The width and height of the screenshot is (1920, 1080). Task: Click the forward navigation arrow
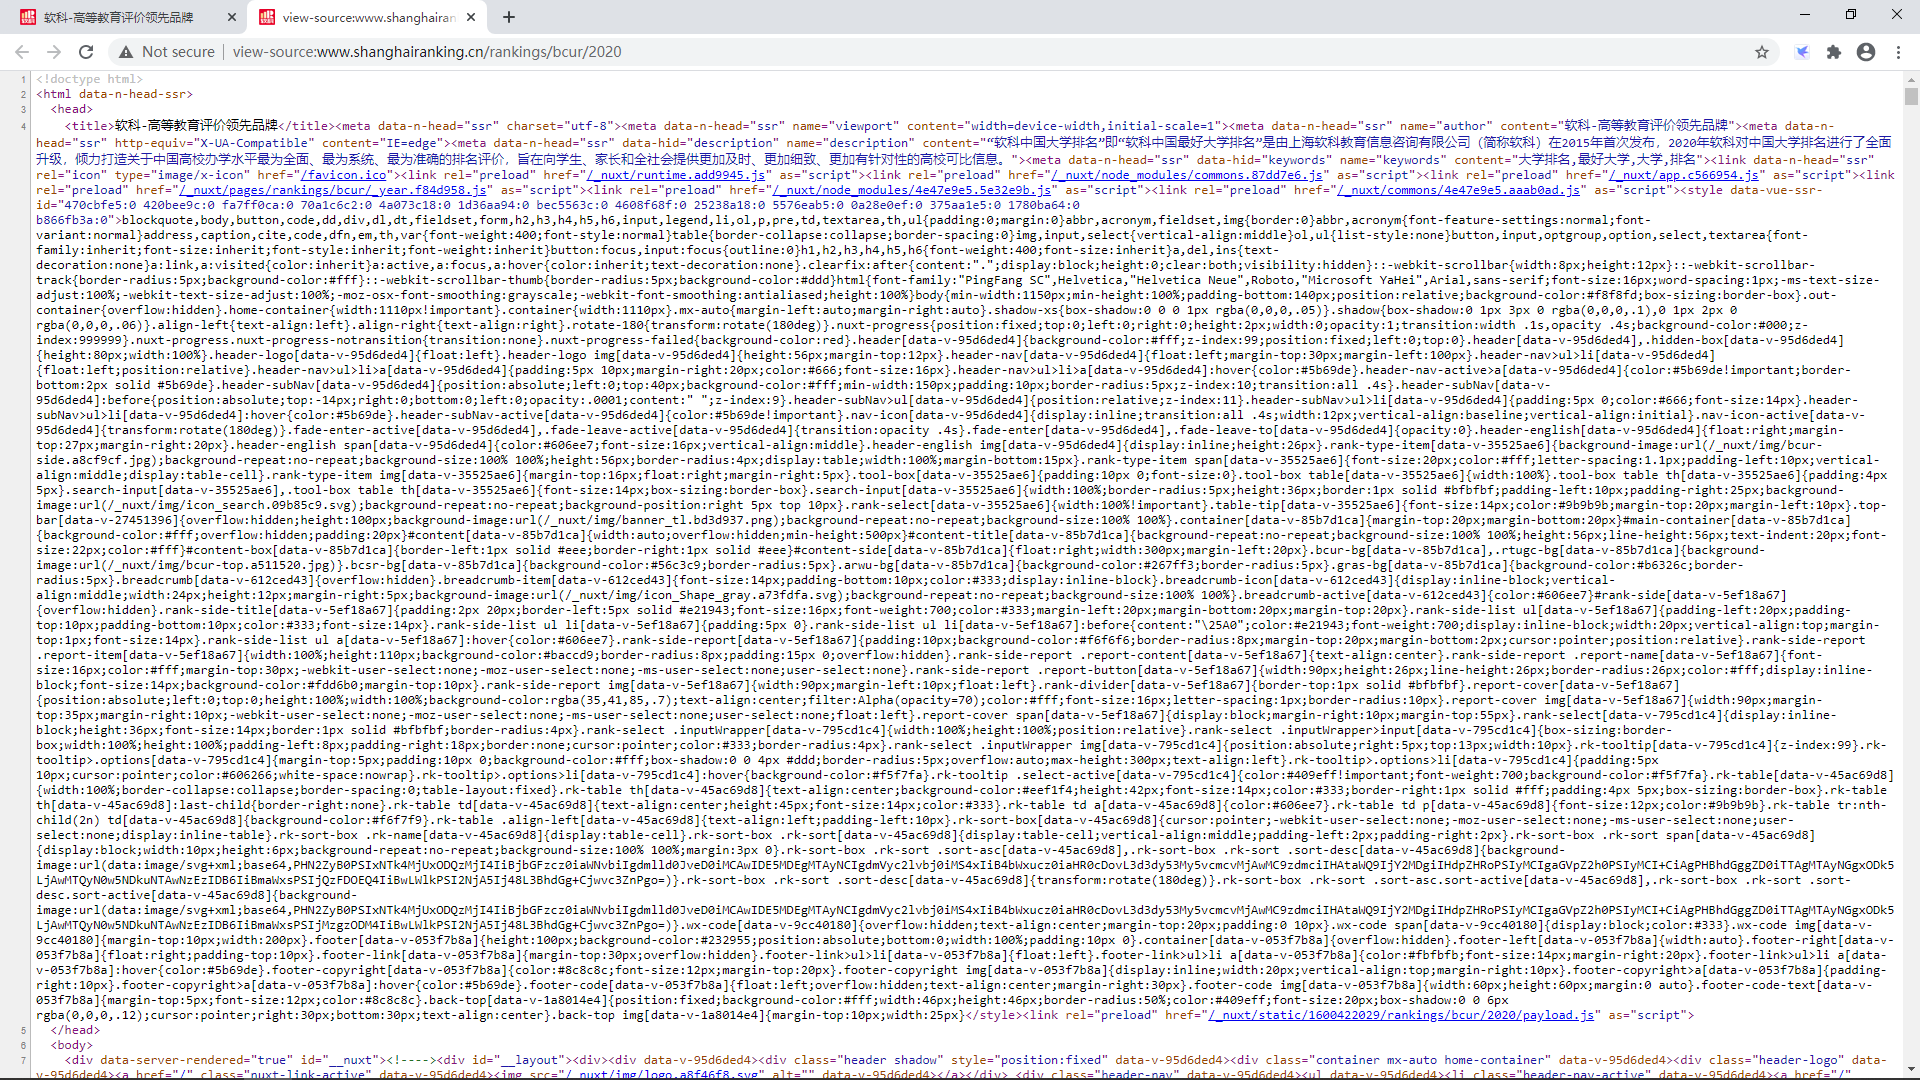[x=54, y=52]
